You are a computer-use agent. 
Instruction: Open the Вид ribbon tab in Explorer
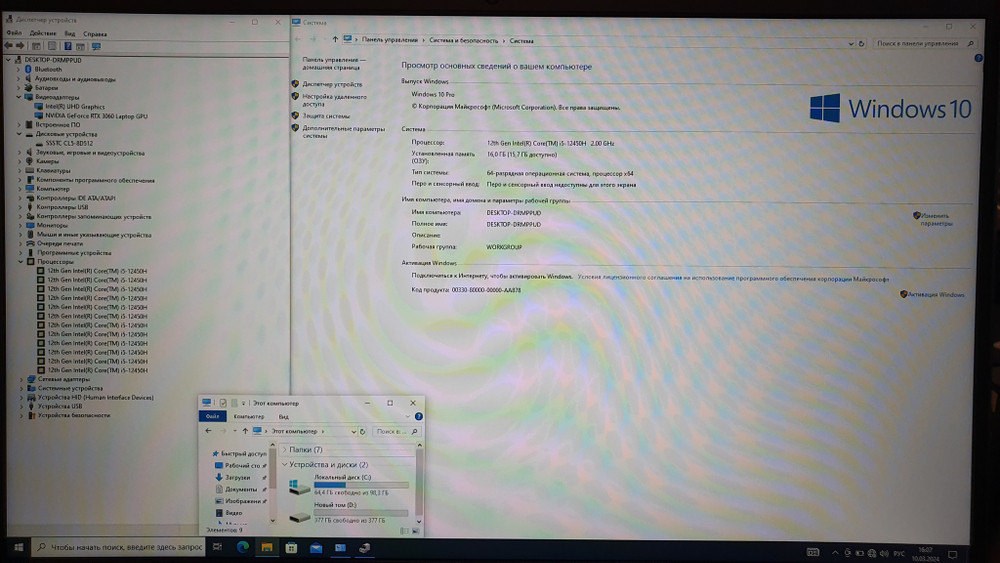(284, 416)
